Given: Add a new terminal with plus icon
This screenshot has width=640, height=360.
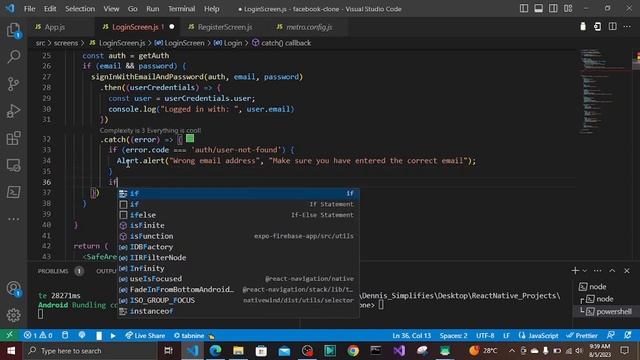Looking at the screenshot, I should [x=575, y=271].
